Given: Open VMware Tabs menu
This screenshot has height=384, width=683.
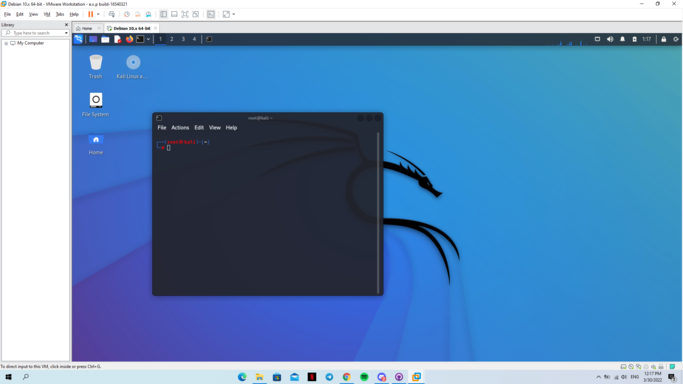Looking at the screenshot, I should [60, 14].
